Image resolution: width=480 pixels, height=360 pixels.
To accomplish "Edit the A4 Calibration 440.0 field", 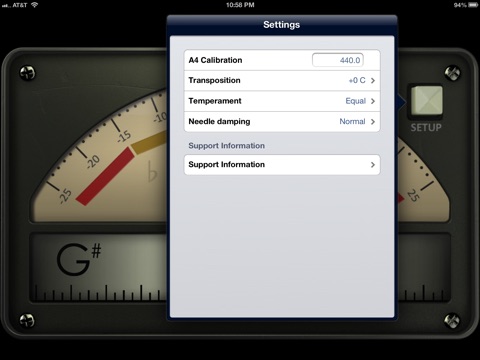I will point(338,60).
